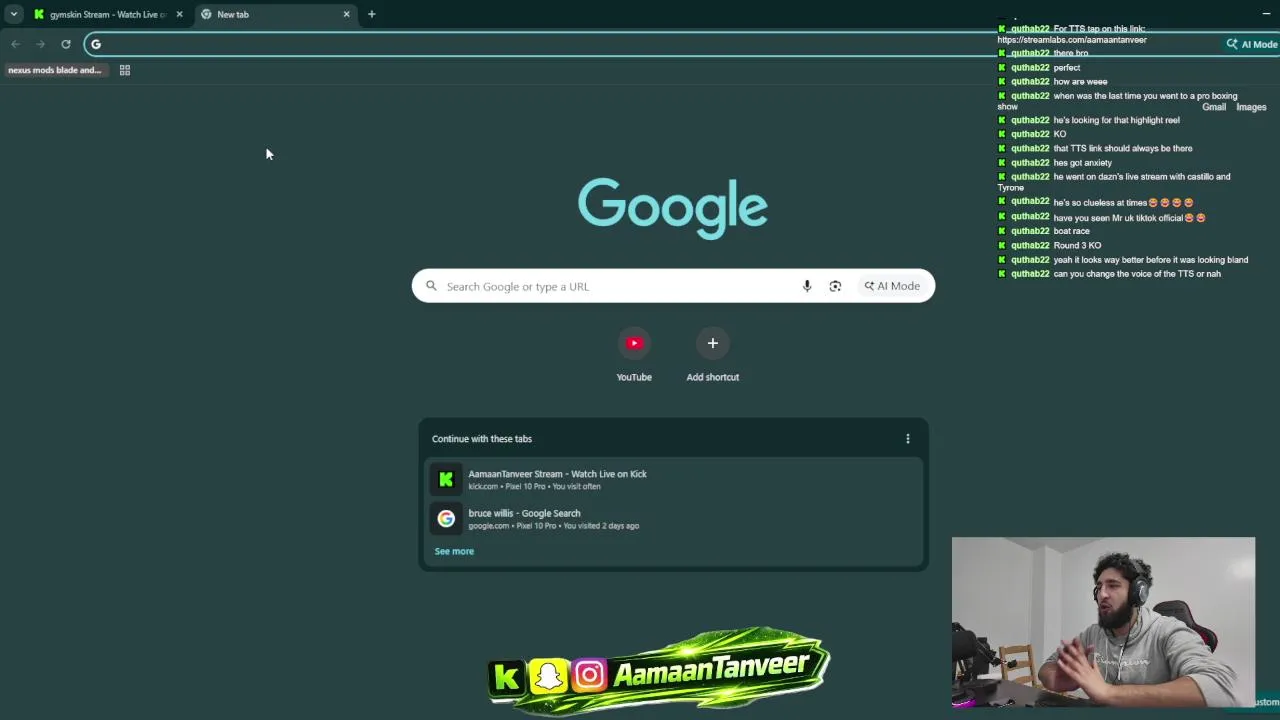Image resolution: width=1280 pixels, height=720 pixels.
Task: Reload the page
Action: pyautogui.click(x=66, y=44)
